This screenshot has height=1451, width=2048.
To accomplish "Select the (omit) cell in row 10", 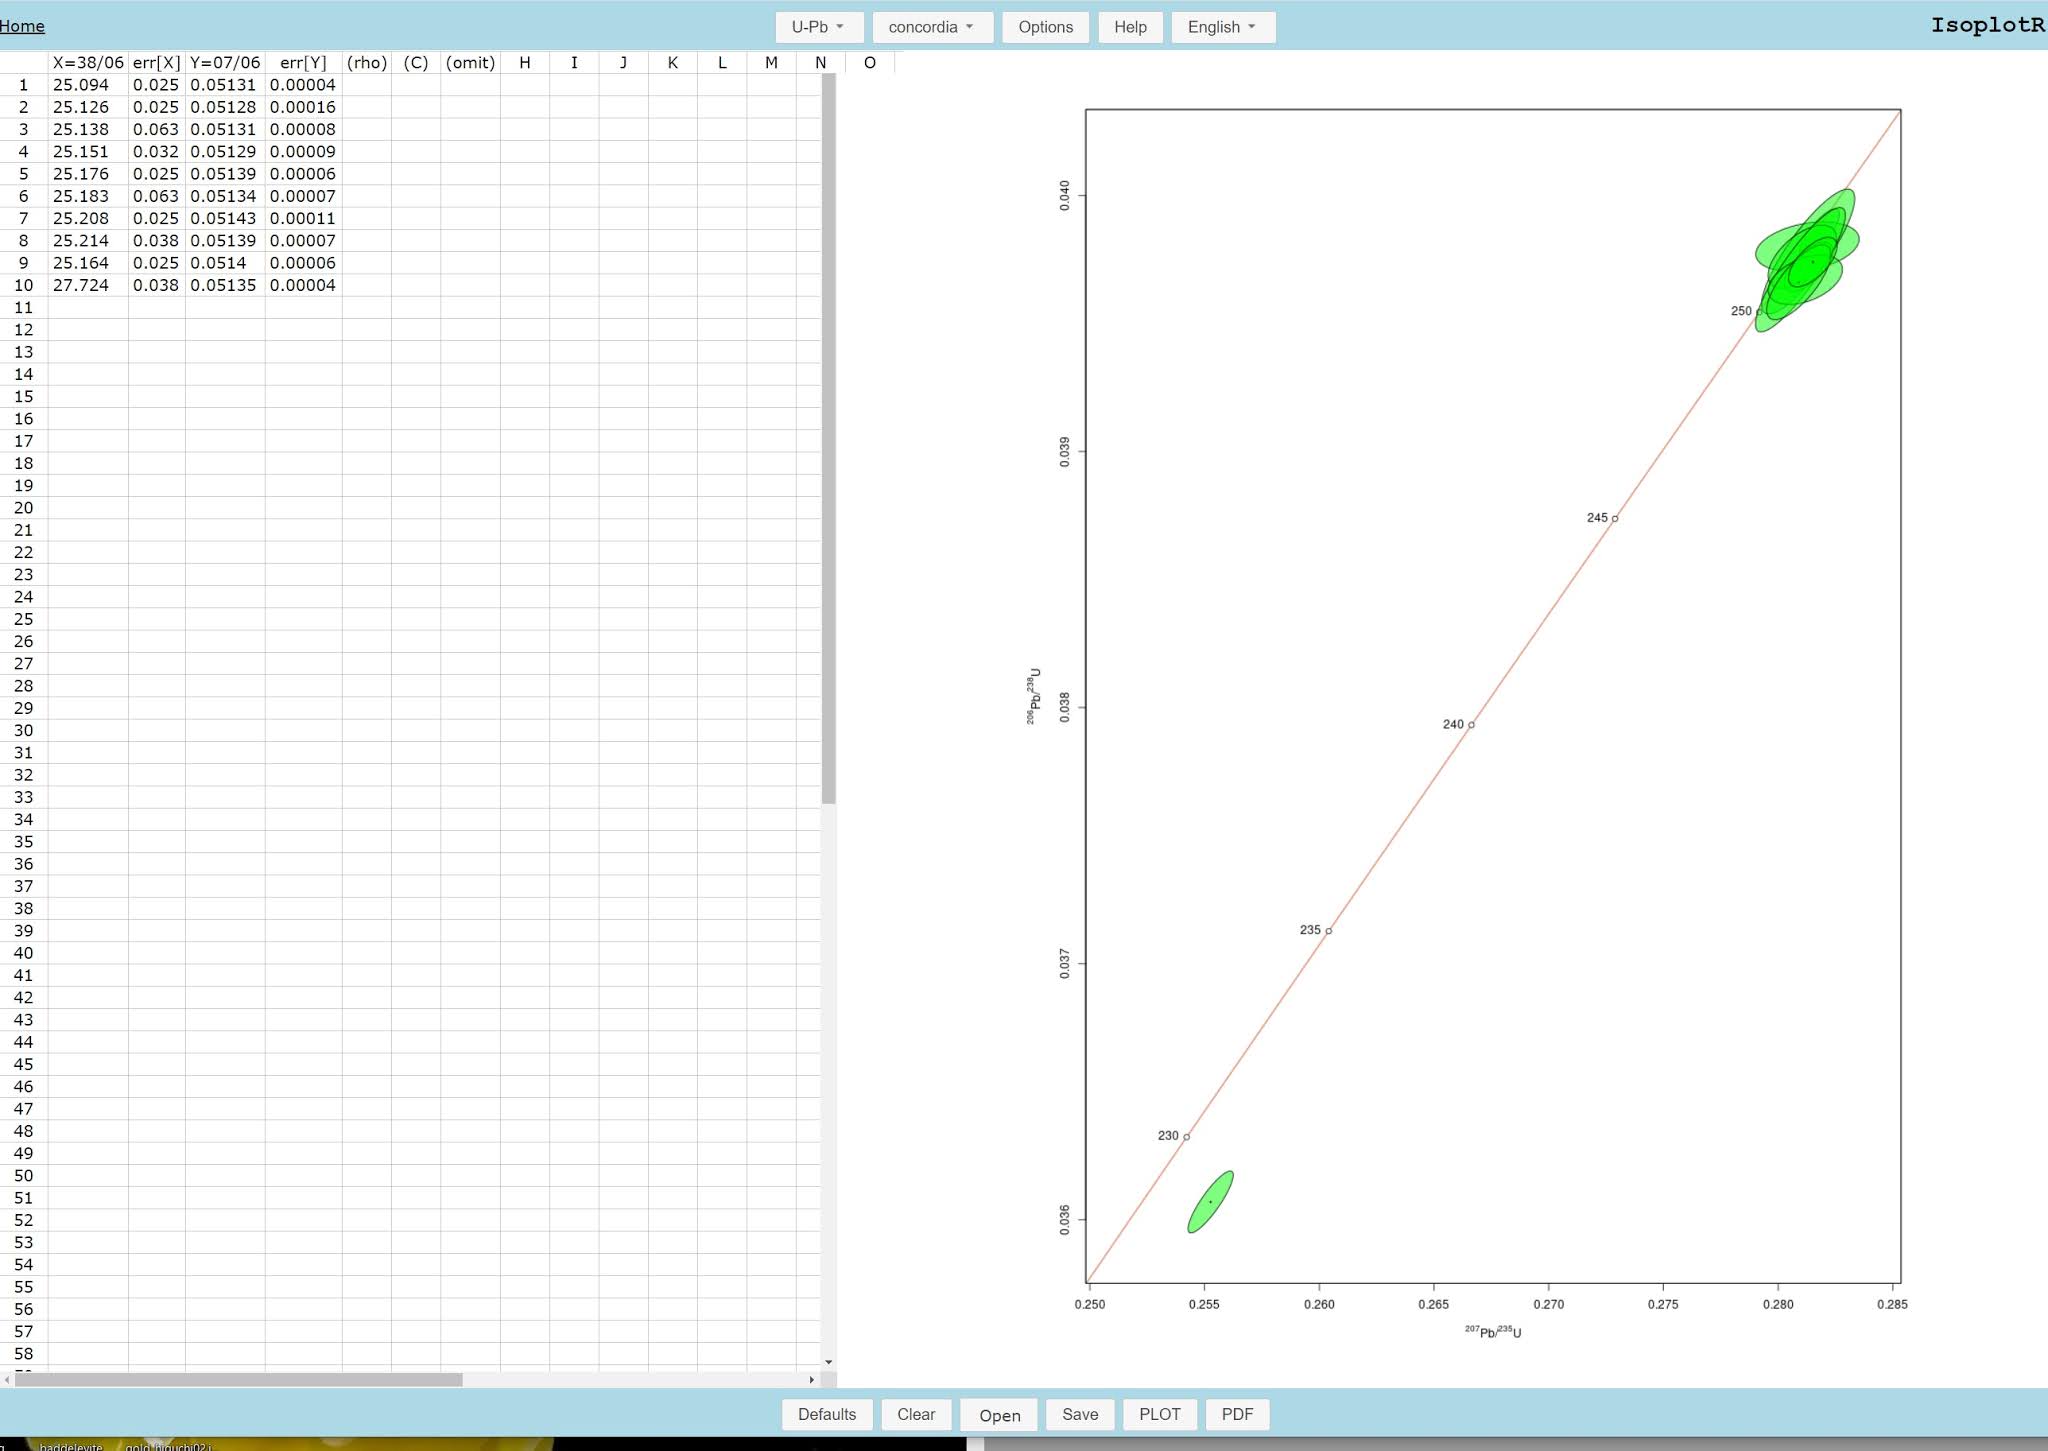I will coord(470,285).
